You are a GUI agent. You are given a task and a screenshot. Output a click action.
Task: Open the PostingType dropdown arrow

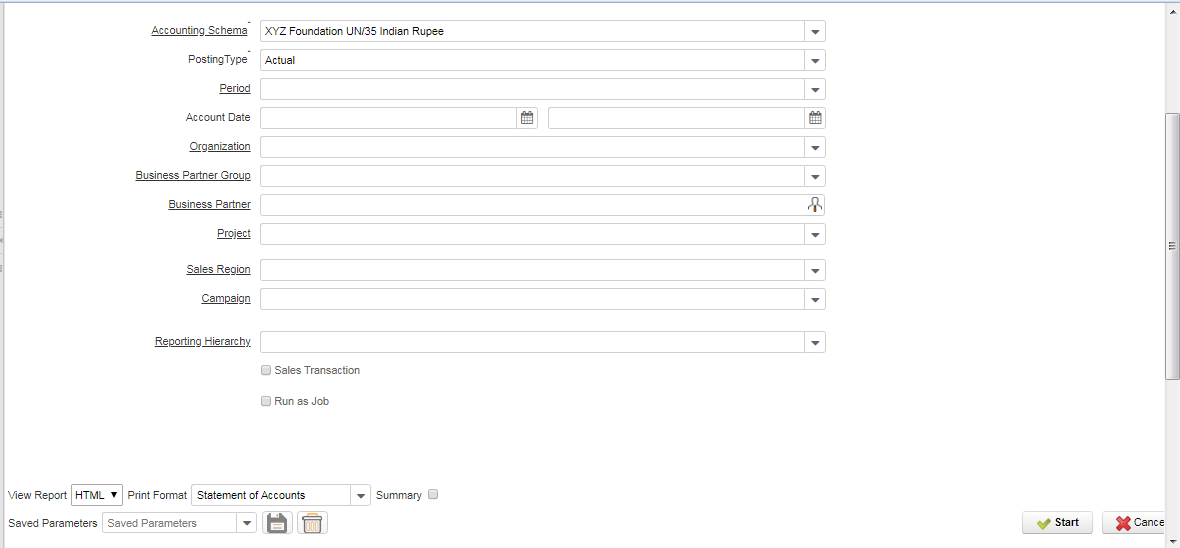(815, 60)
